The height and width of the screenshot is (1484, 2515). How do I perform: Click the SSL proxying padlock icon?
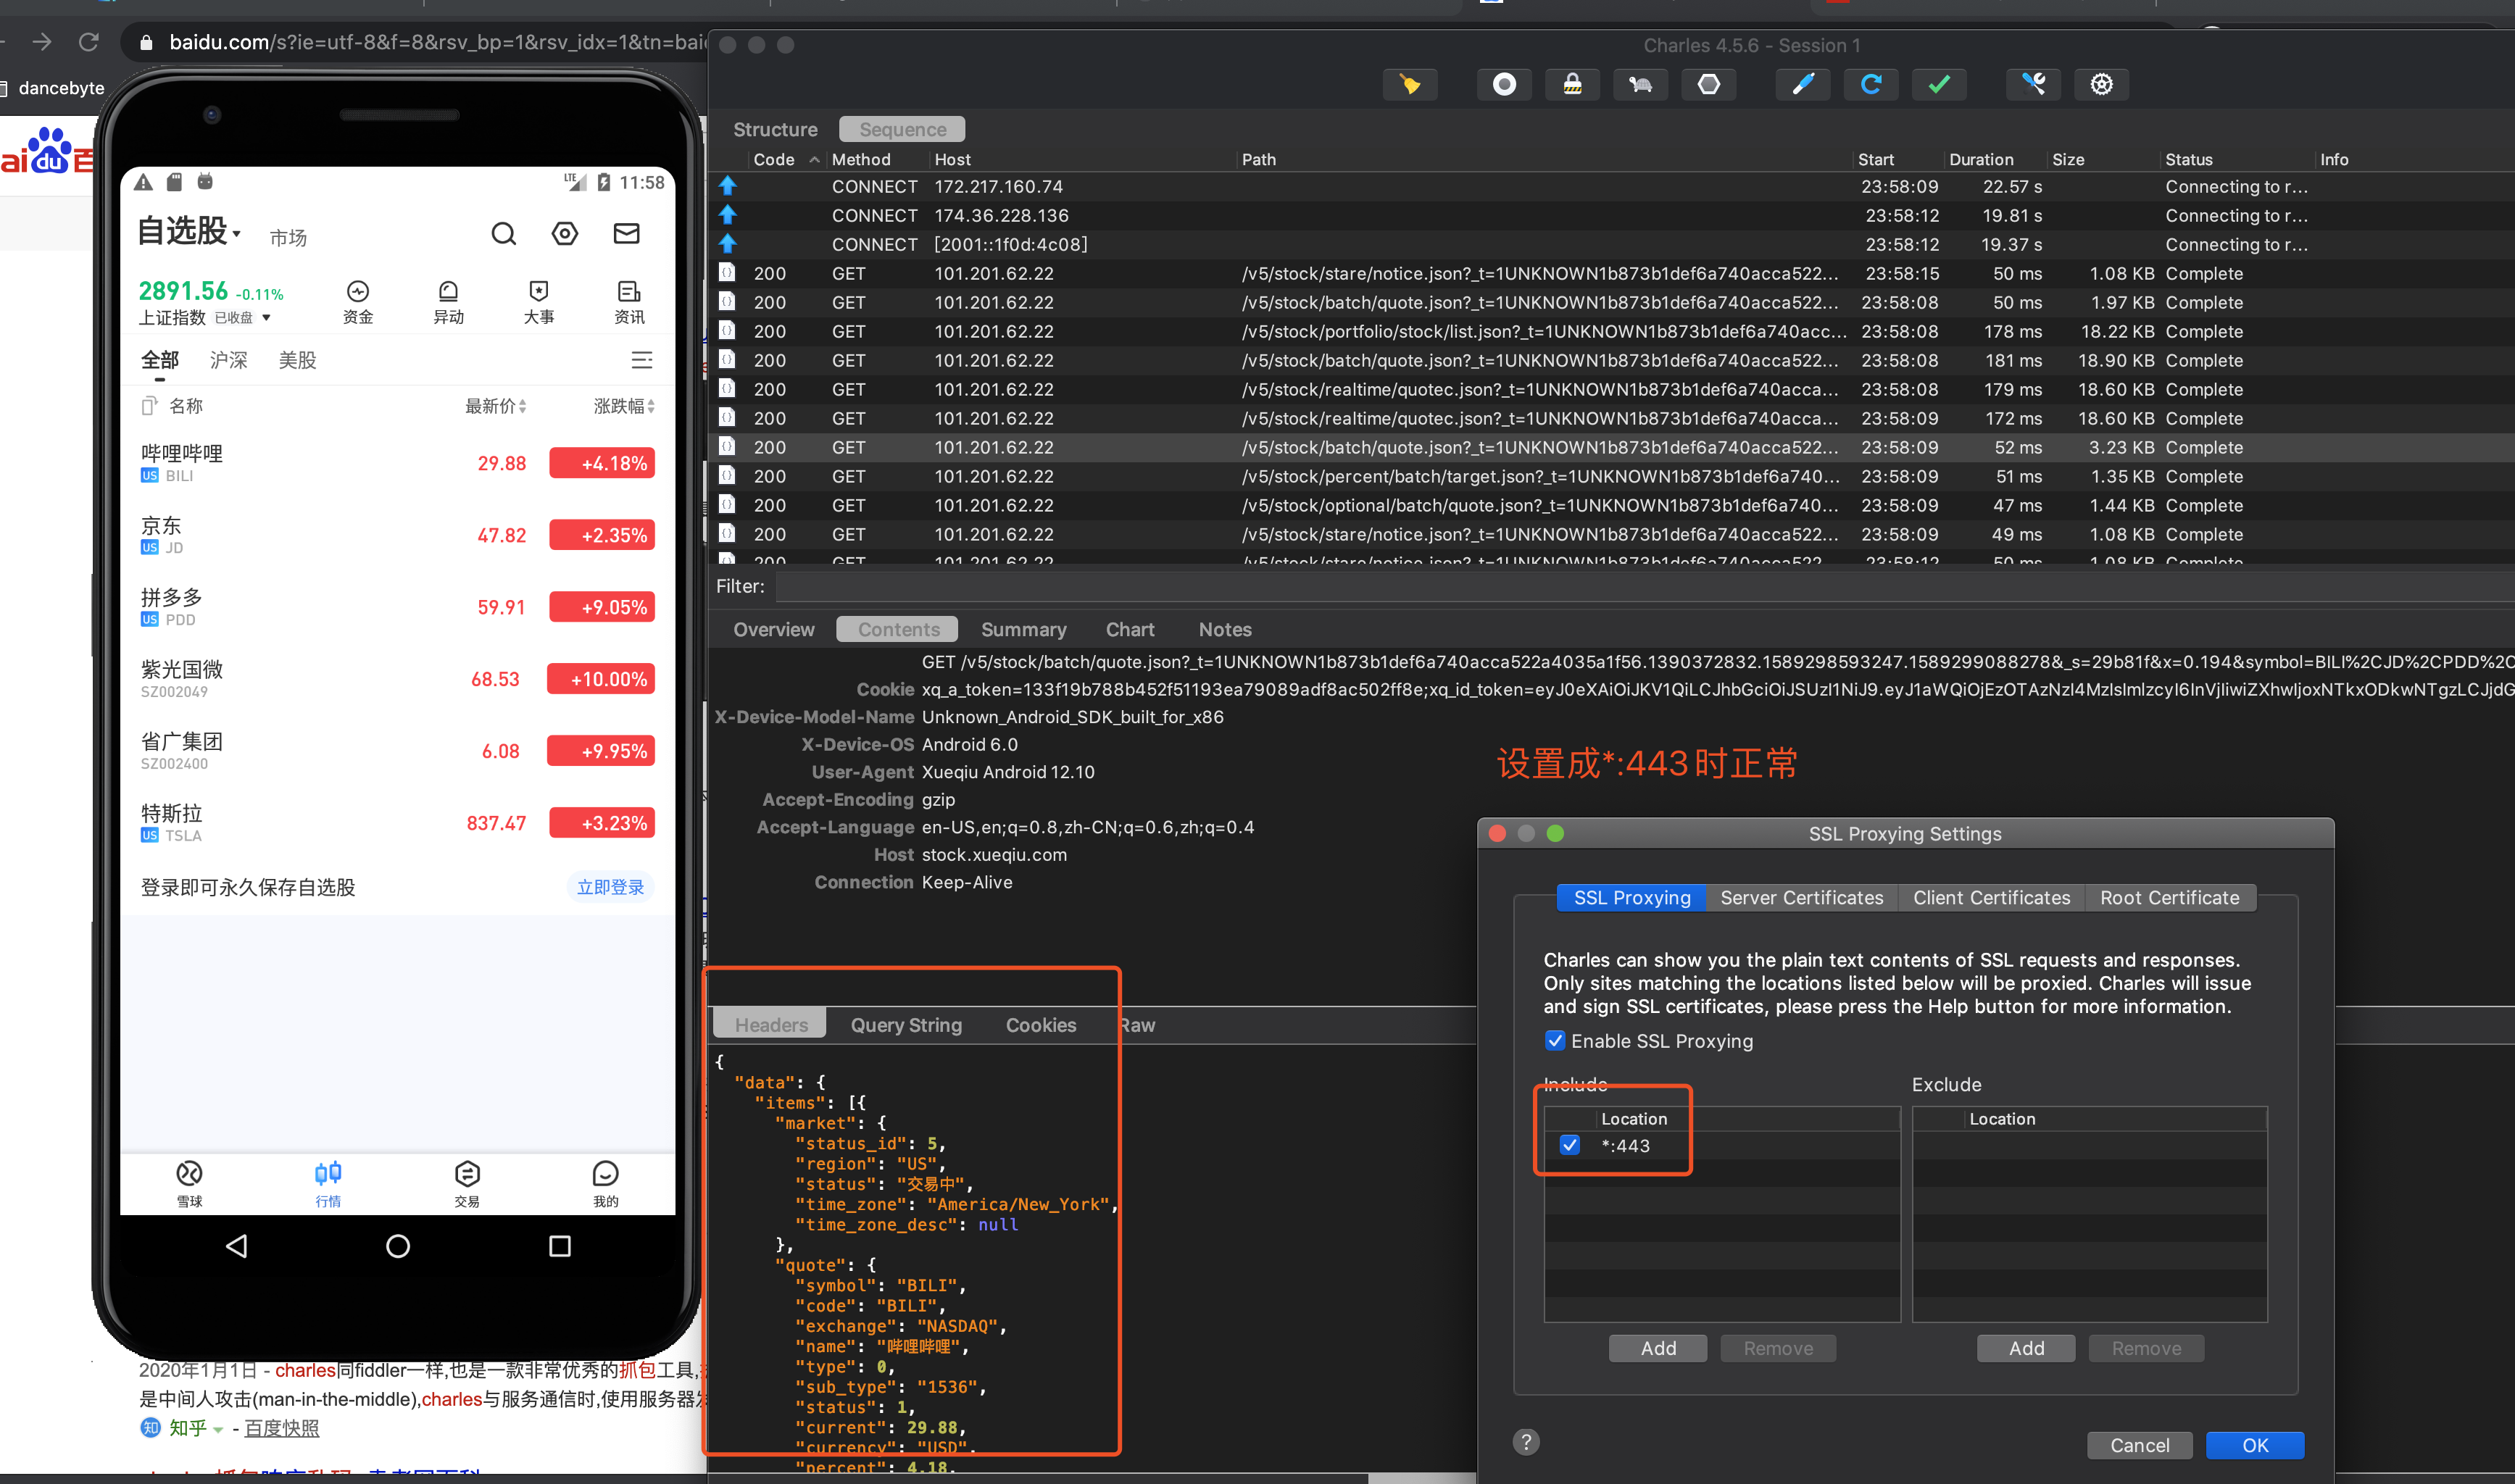pyautogui.click(x=1572, y=85)
